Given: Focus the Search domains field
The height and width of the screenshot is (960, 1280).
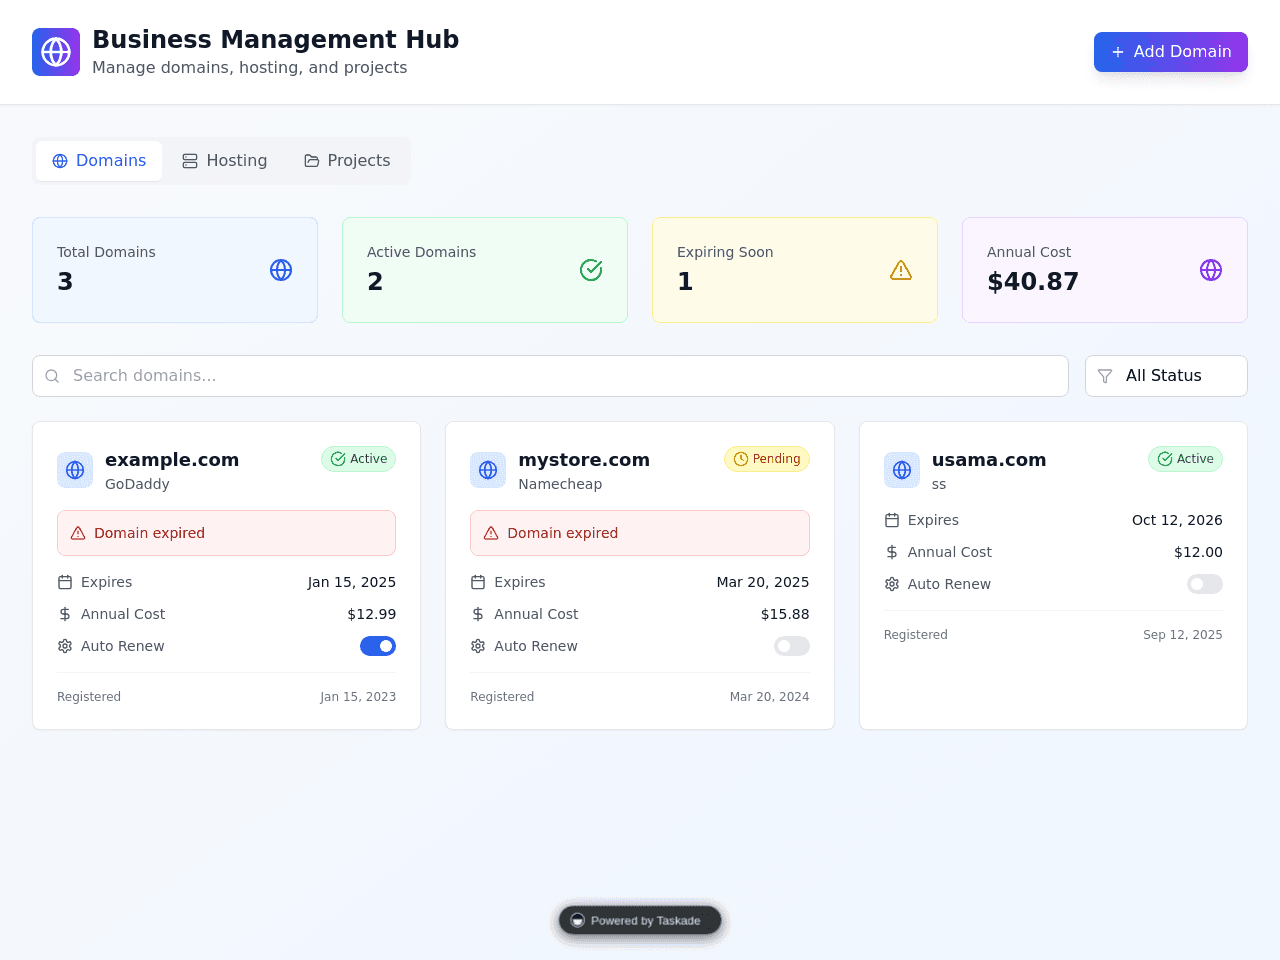Looking at the screenshot, I should (x=550, y=376).
